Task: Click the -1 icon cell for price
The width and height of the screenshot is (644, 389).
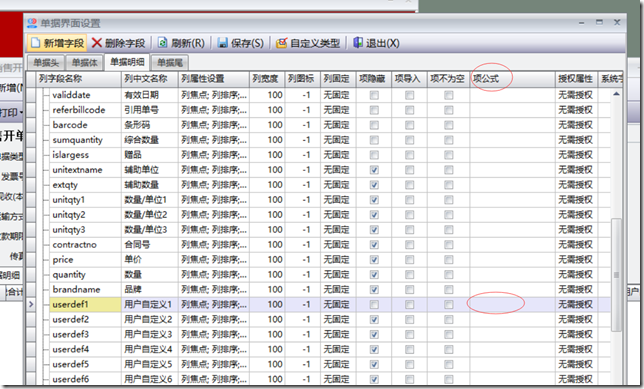Action: coord(302,260)
